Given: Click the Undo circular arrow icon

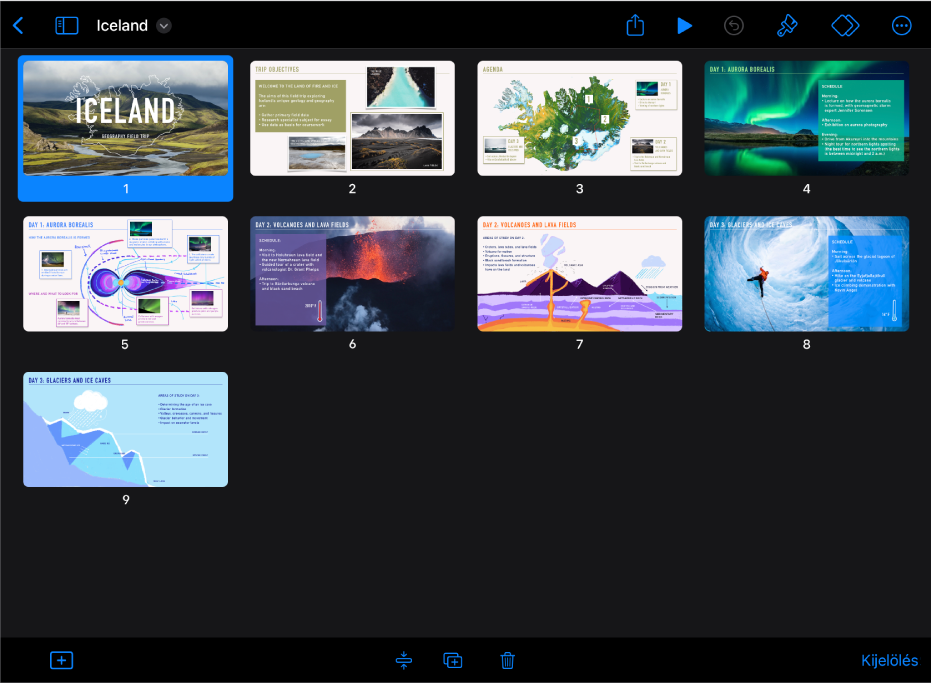Looking at the screenshot, I should [734, 26].
